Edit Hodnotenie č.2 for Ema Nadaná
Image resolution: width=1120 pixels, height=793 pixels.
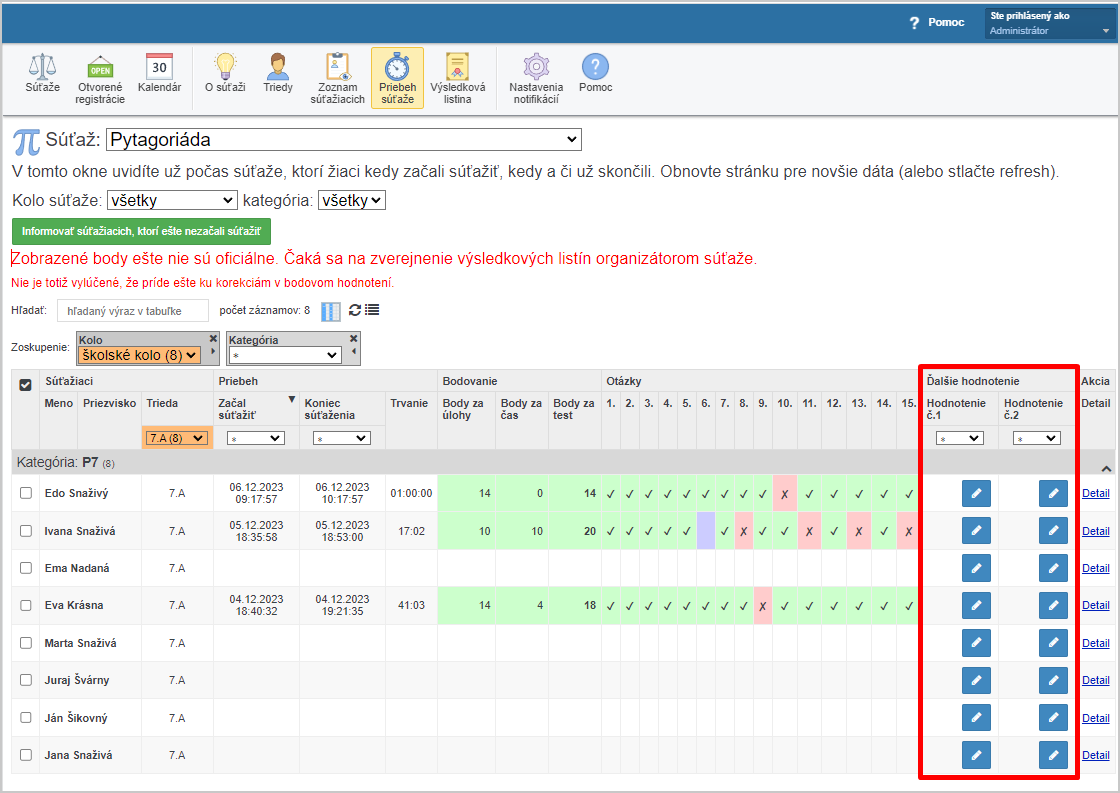(1053, 568)
